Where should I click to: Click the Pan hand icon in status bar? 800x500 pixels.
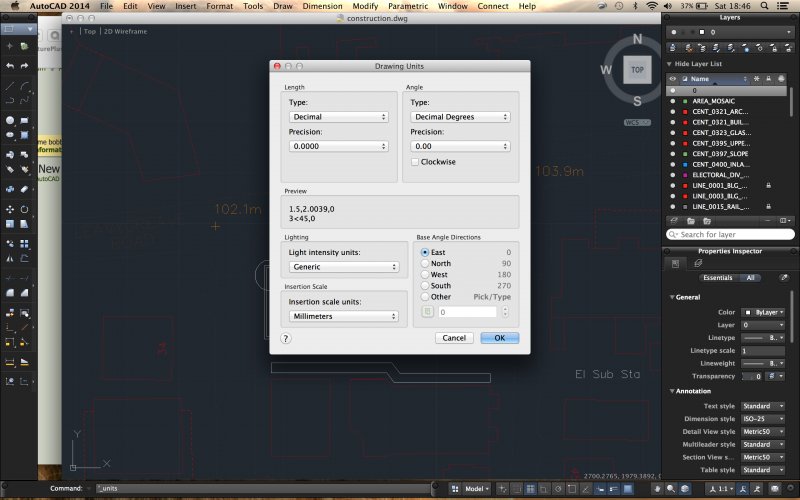657,489
